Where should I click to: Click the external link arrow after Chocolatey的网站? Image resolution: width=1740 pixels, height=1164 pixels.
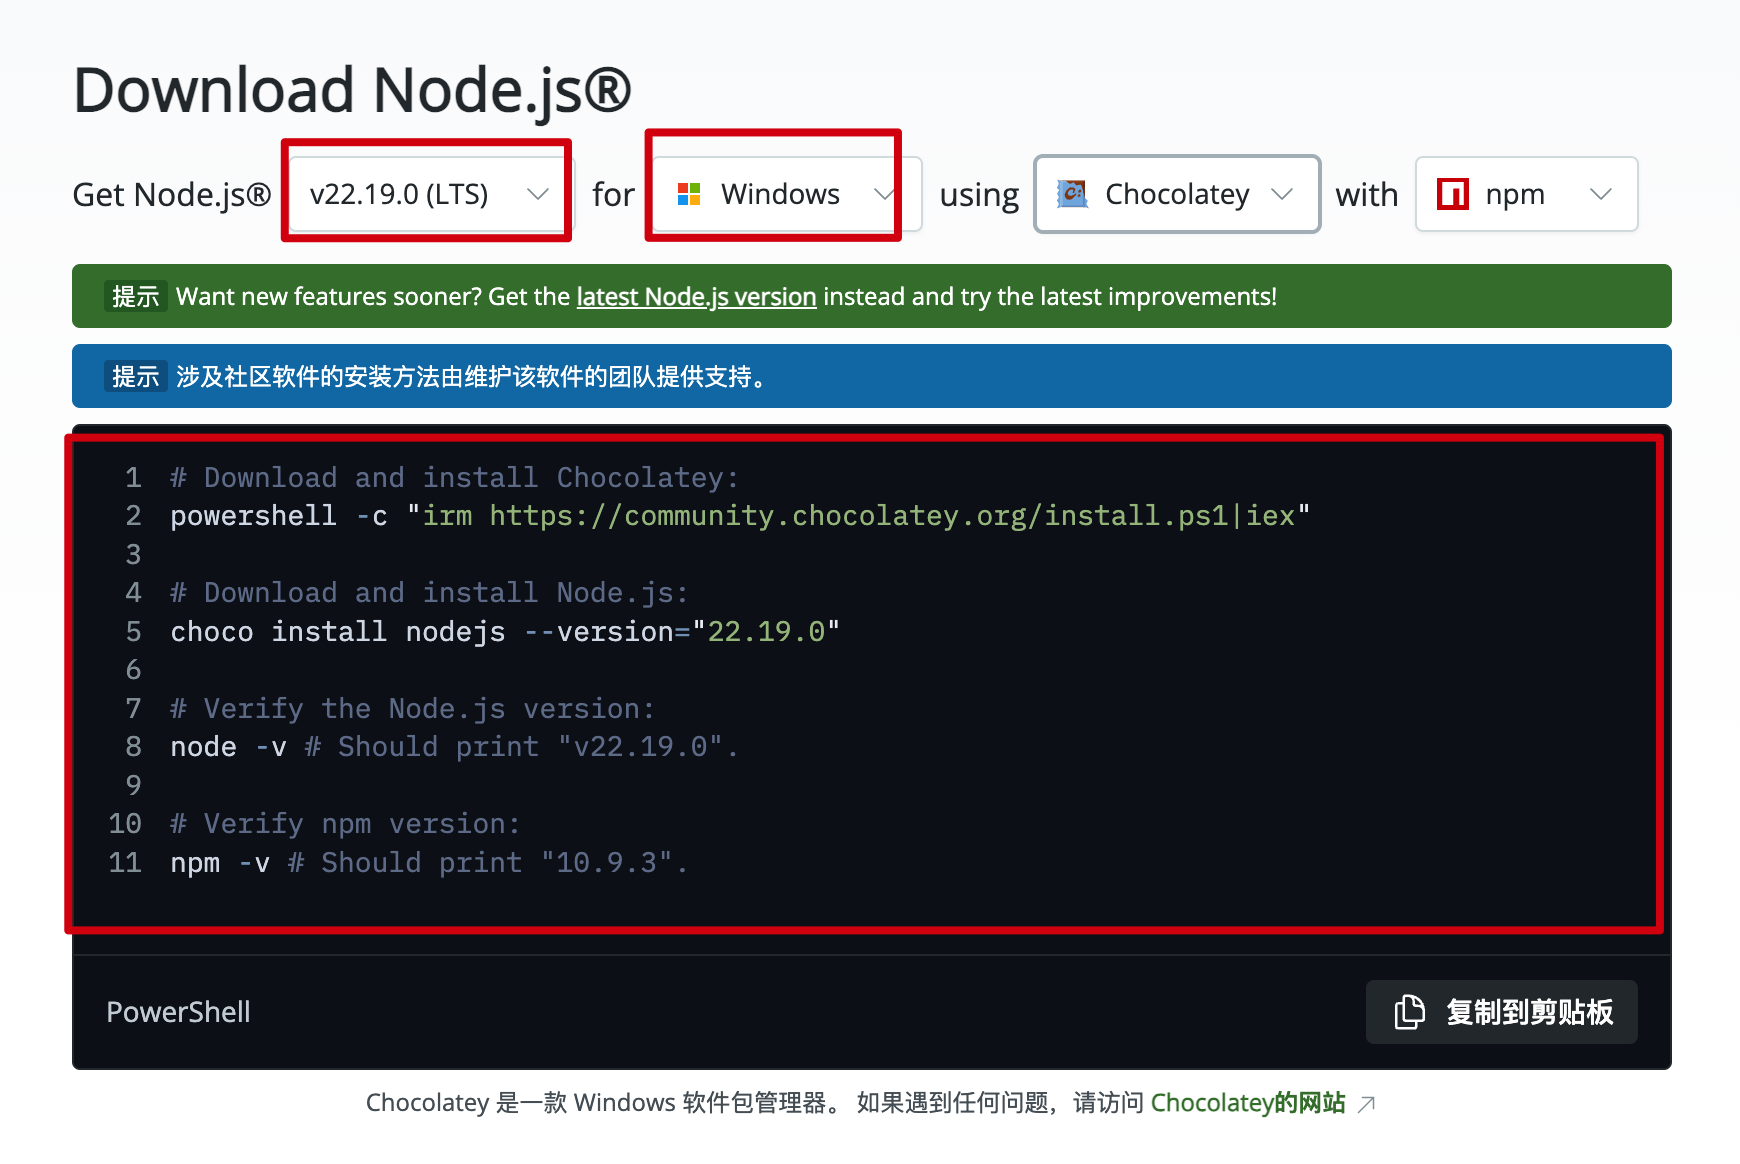click(1365, 1103)
